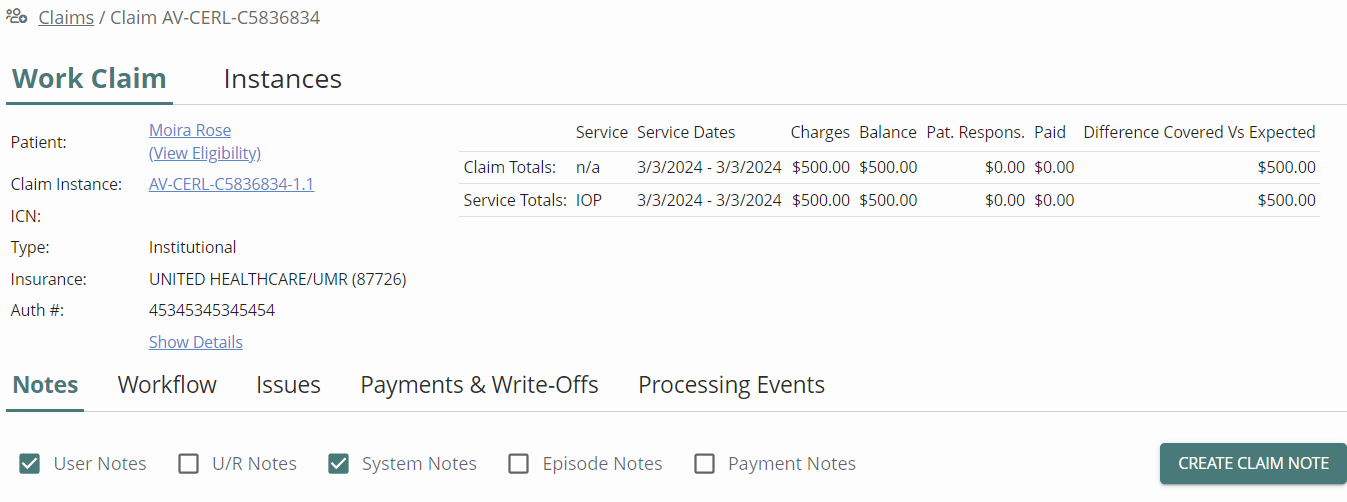This screenshot has width=1347, height=502.
Task: Uncheck the User Notes checkbox
Action: (x=30, y=464)
